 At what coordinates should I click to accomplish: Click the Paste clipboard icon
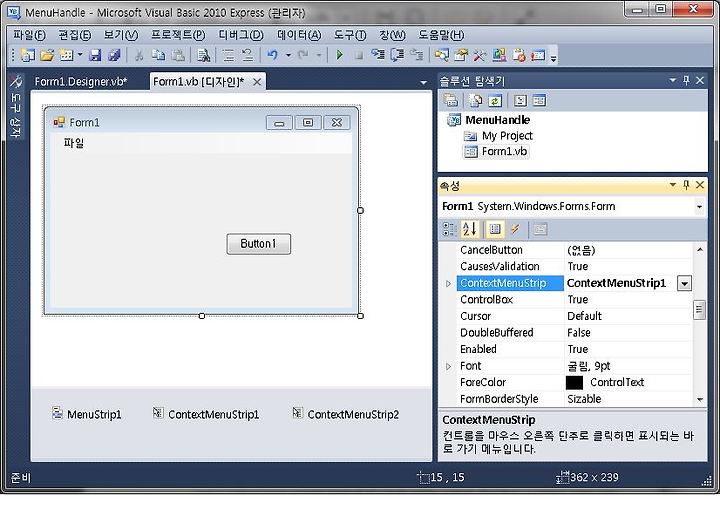[178, 56]
